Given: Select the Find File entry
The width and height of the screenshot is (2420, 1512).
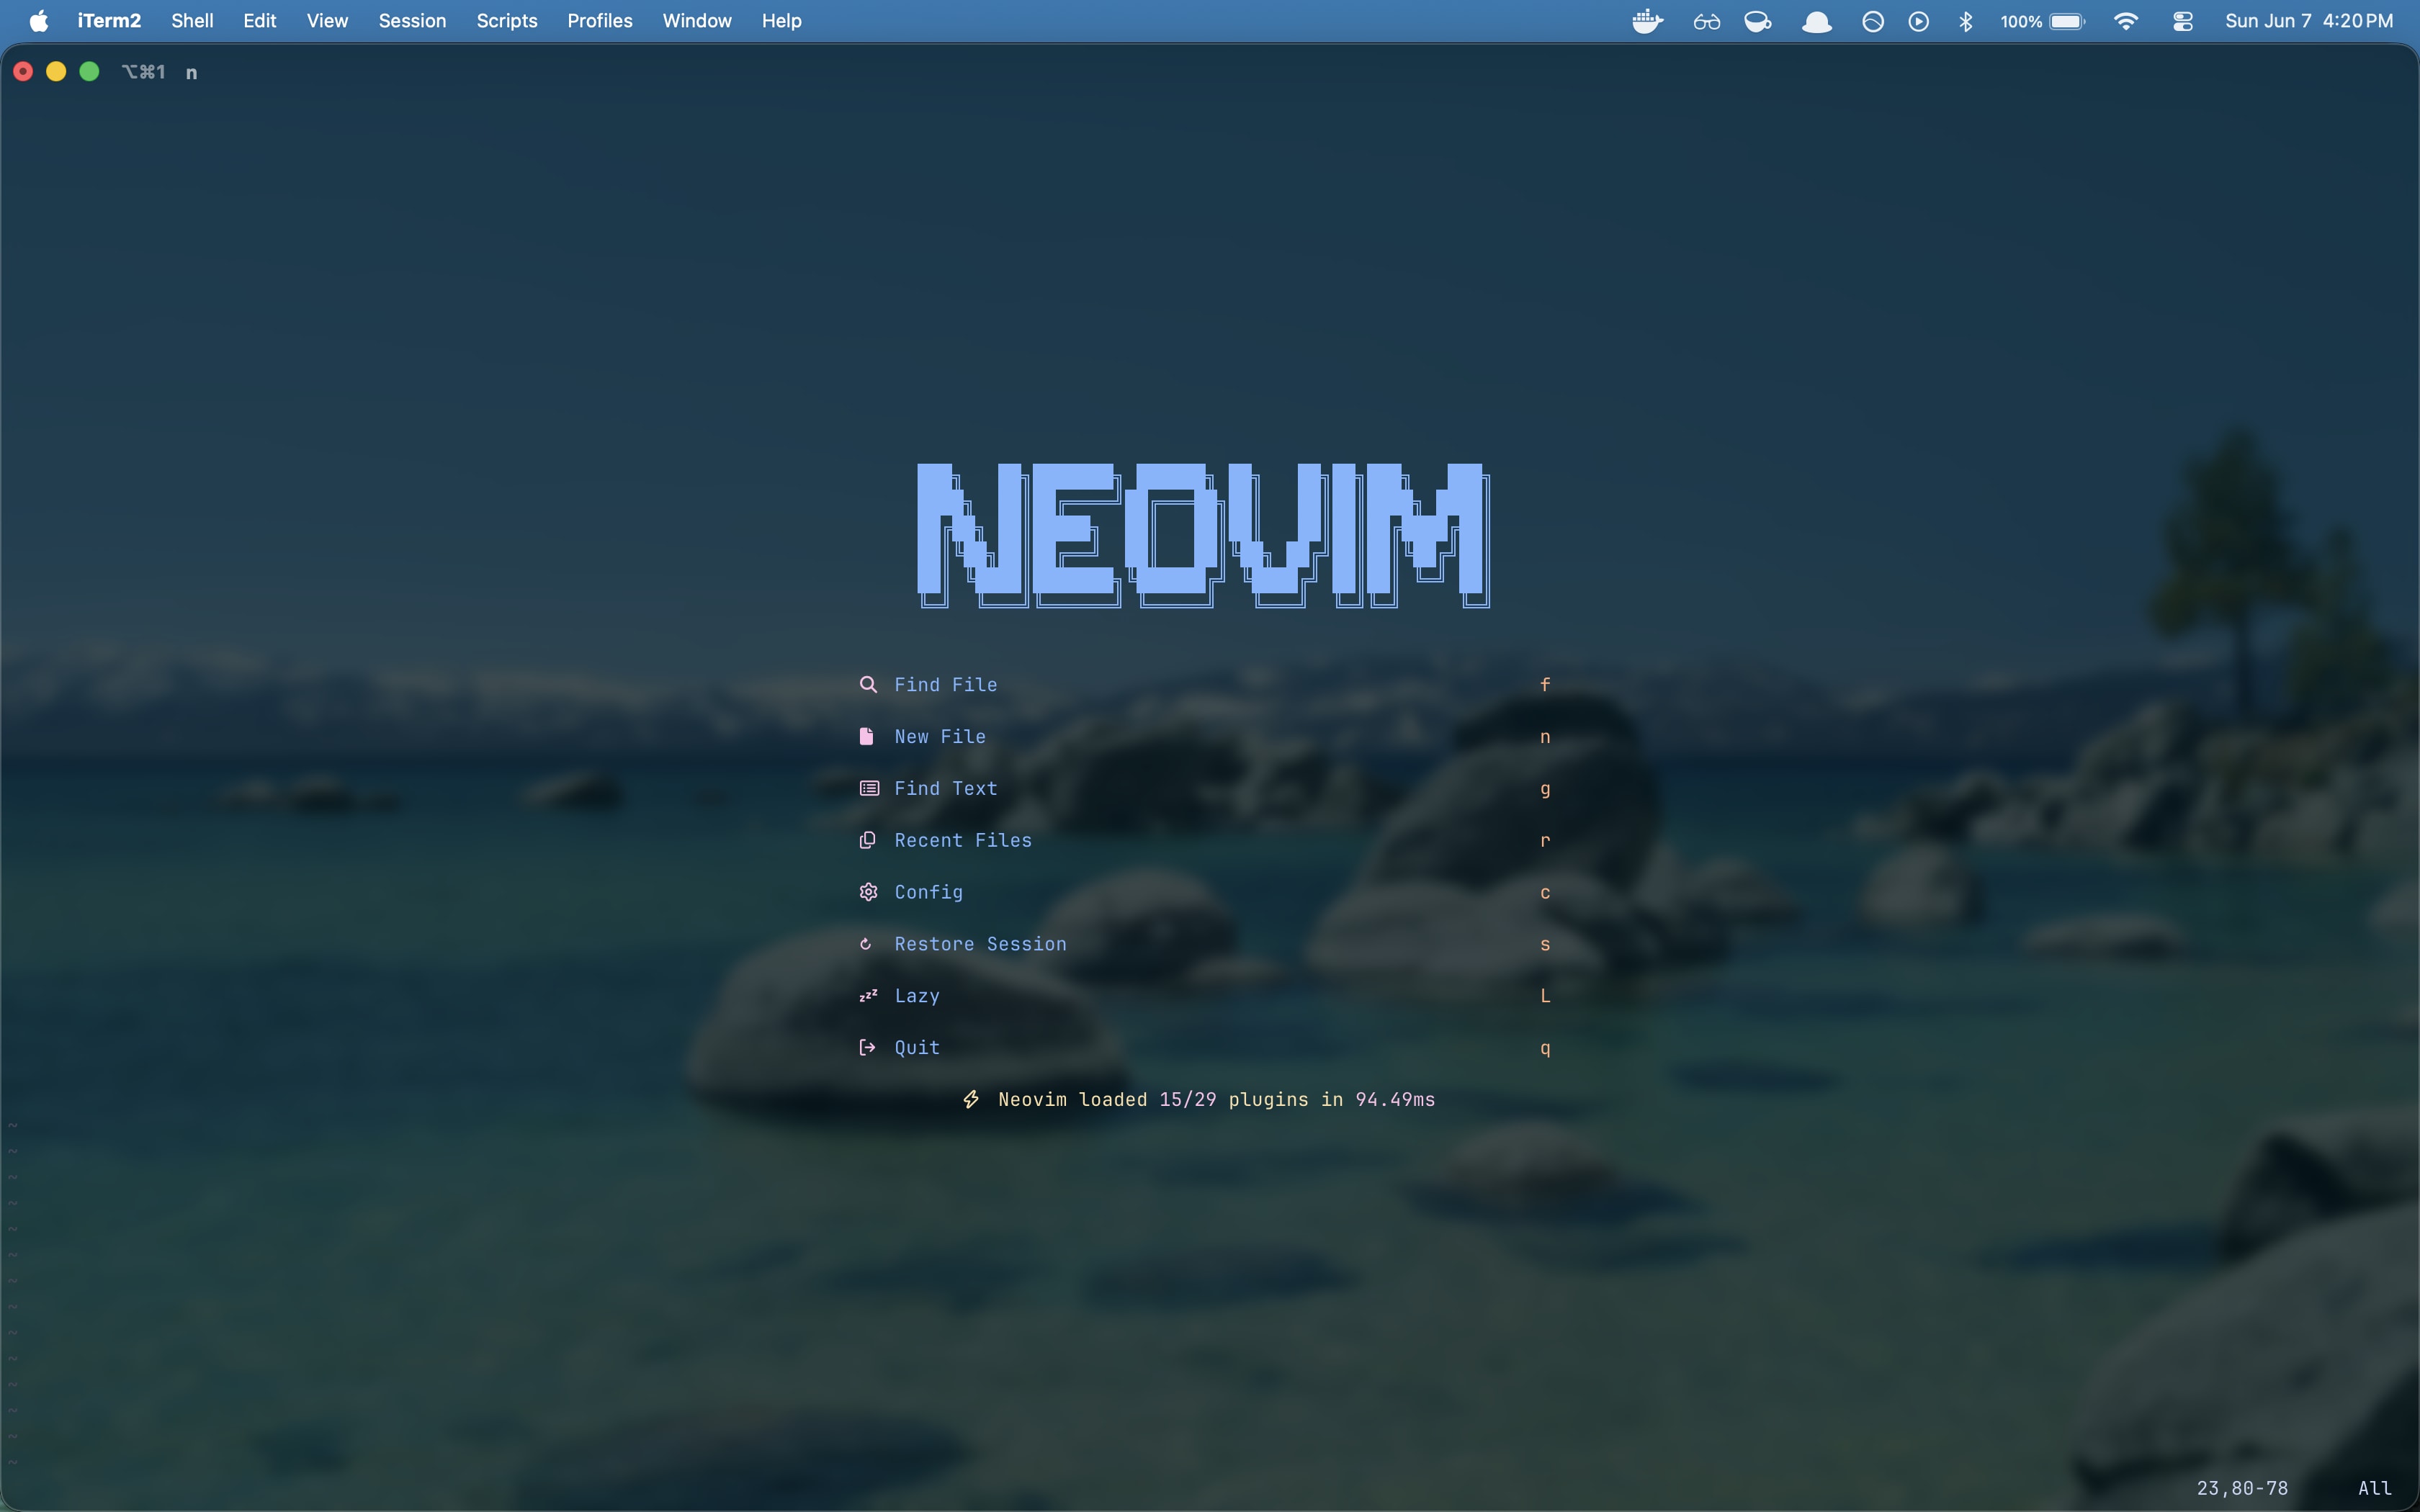Looking at the screenshot, I should (1205, 684).
